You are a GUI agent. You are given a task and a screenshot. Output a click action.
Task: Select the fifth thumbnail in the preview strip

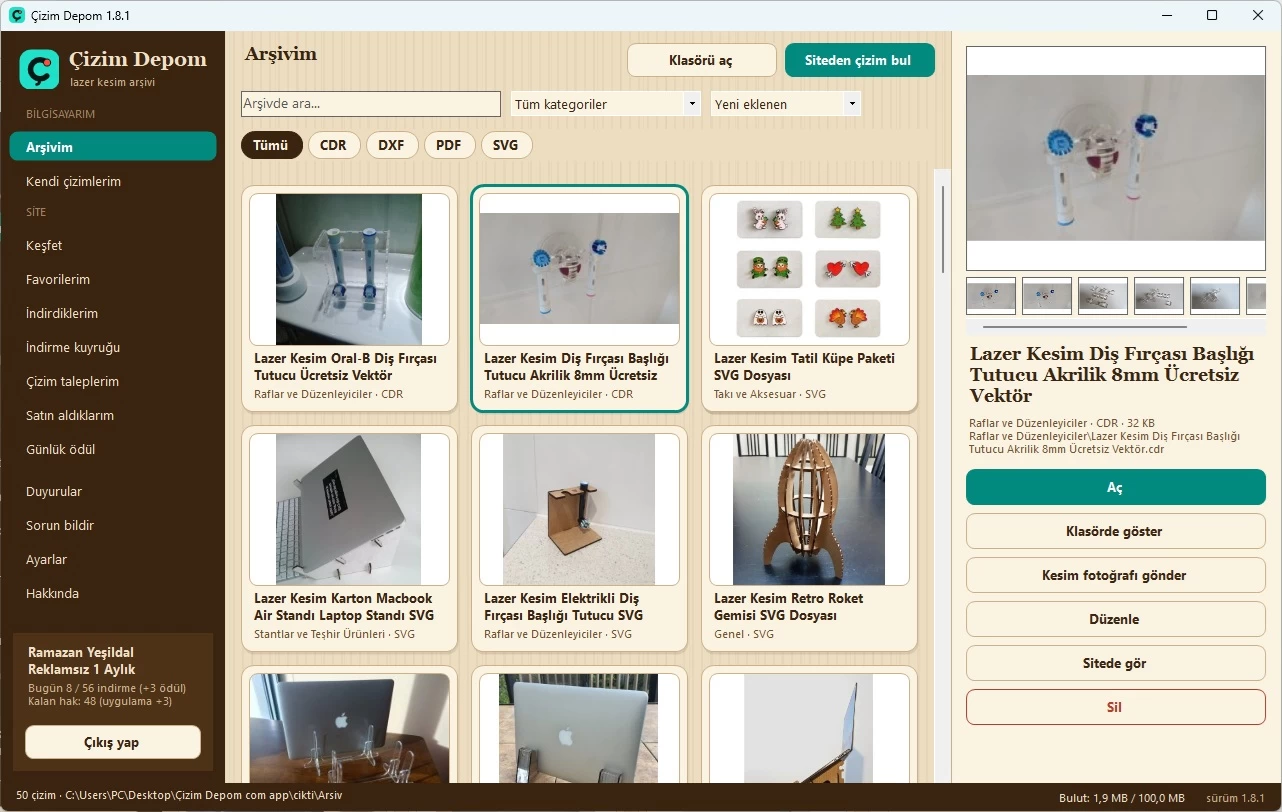(1215, 295)
